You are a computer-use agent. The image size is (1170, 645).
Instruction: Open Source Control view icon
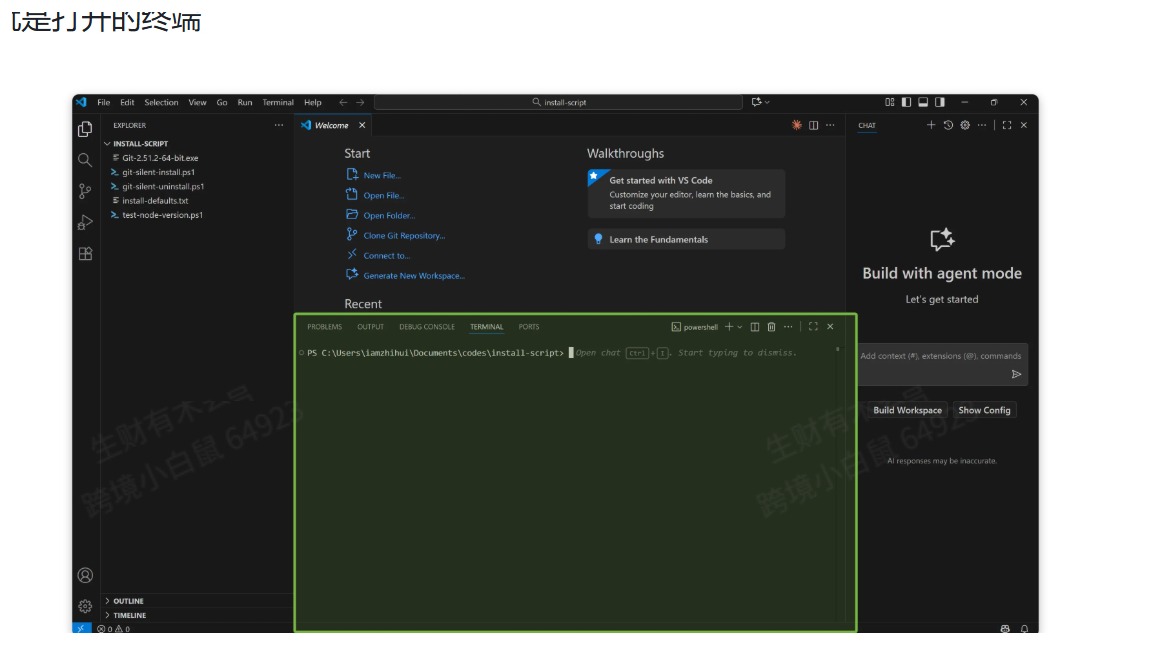point(85,191)
